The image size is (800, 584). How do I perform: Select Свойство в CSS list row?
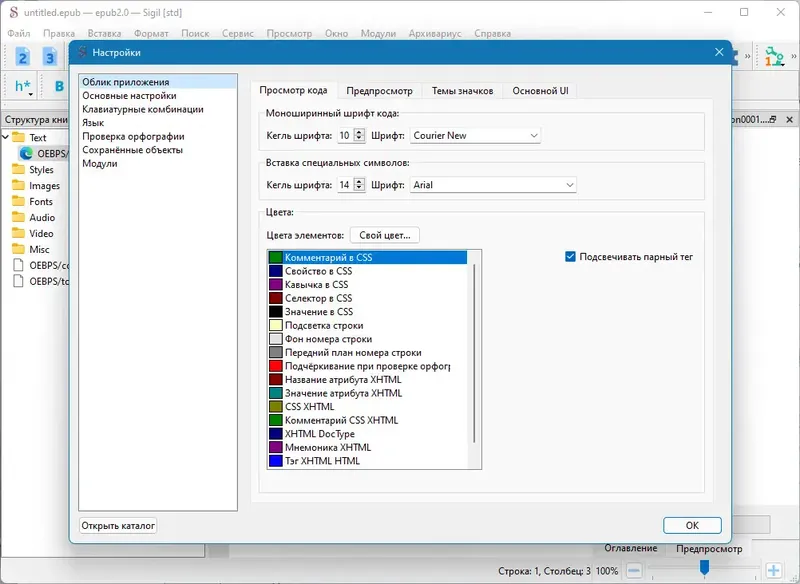click(x=367, y=271)
